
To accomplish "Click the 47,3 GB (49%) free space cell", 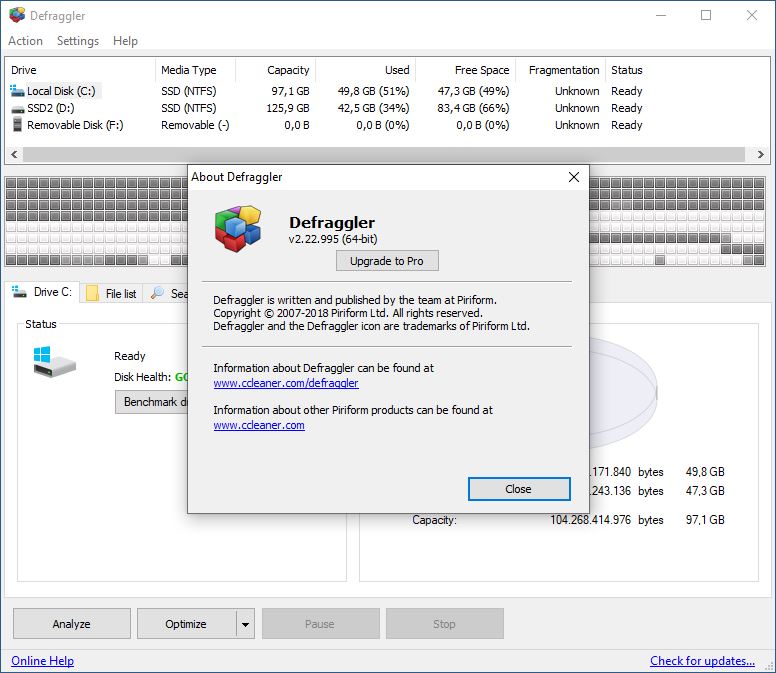I will click(474, 91).
